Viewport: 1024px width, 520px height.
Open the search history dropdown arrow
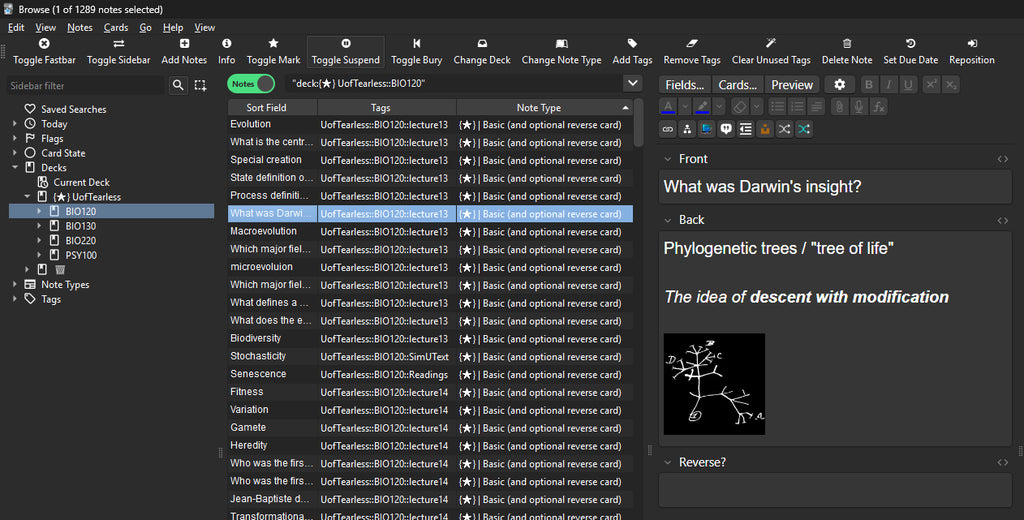(x=632, y=83)
